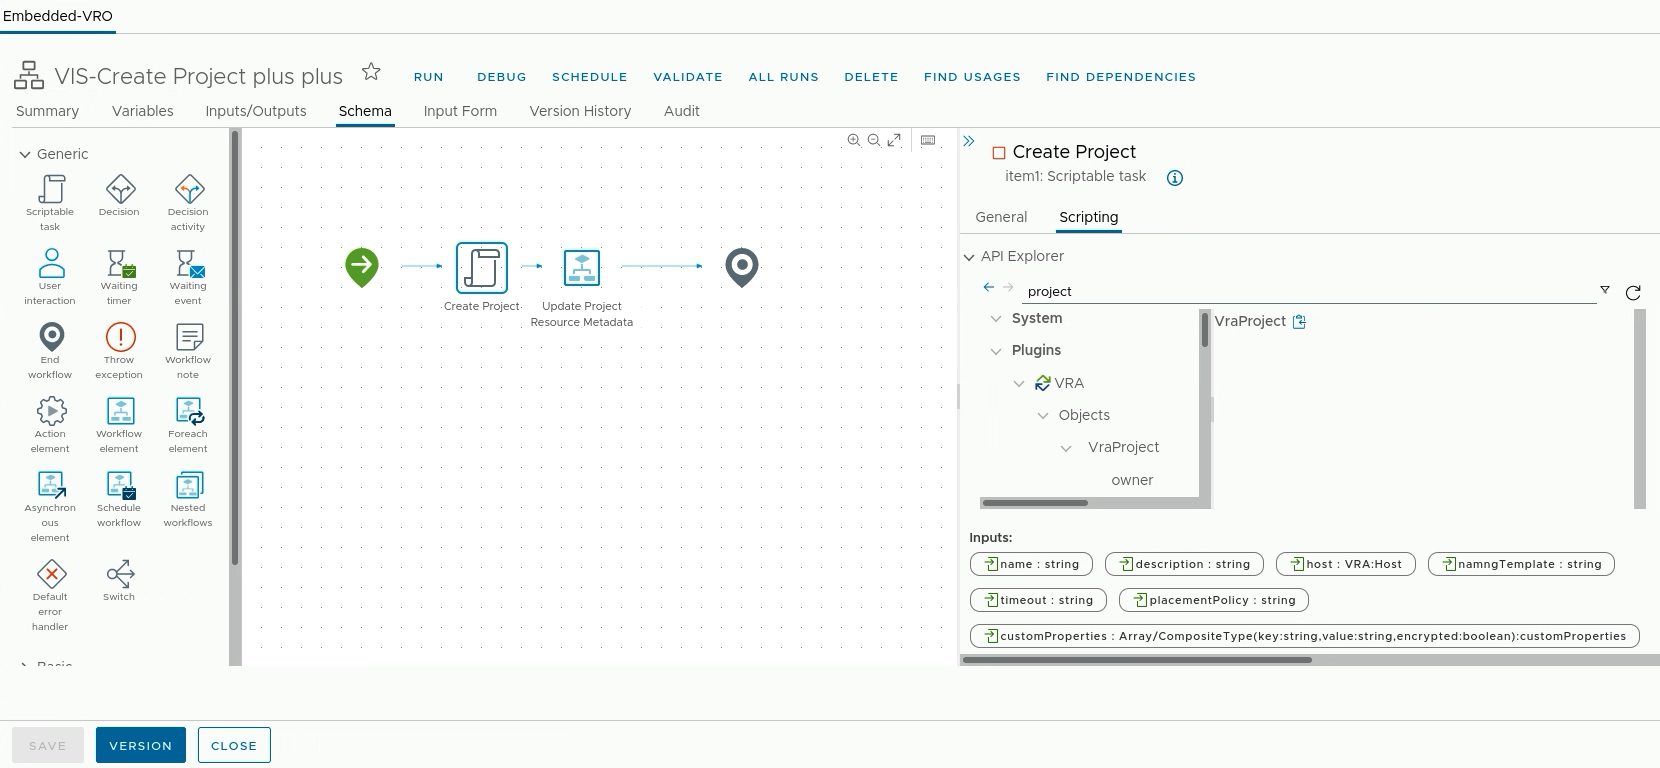
Task: Open API Explorer search filter dropdown
Action: (1605, 290)
